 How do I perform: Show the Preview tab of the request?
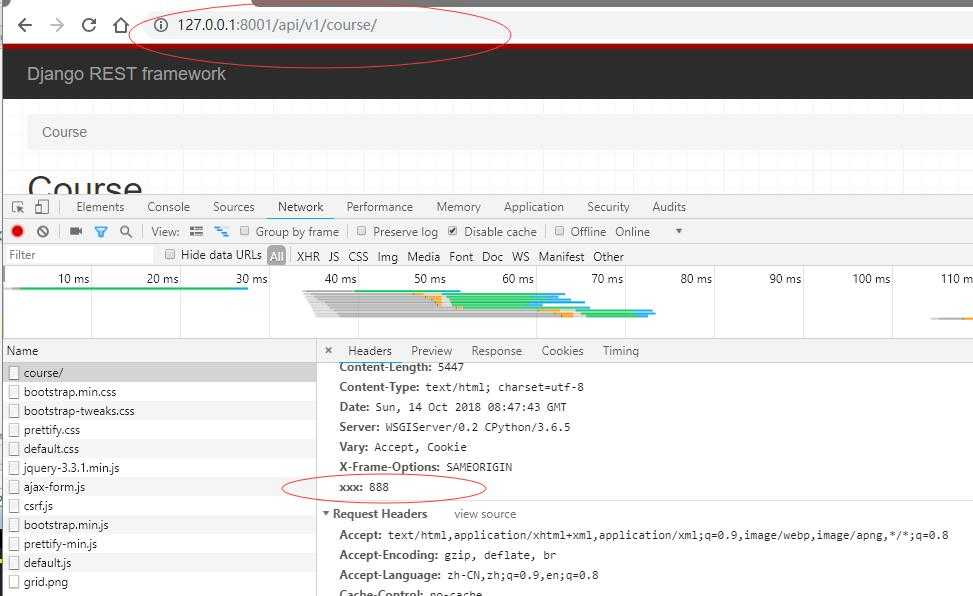tap(431, 351)
